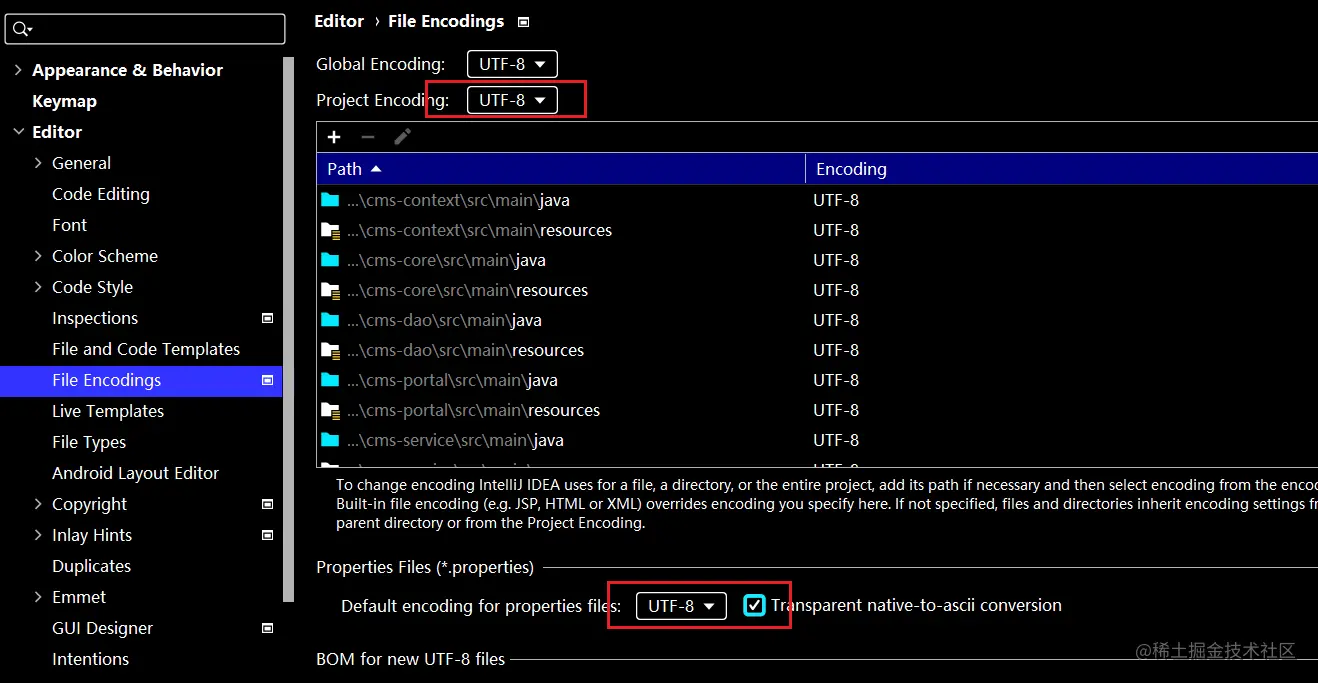Expand the General settings node

[x=38, y=163]
